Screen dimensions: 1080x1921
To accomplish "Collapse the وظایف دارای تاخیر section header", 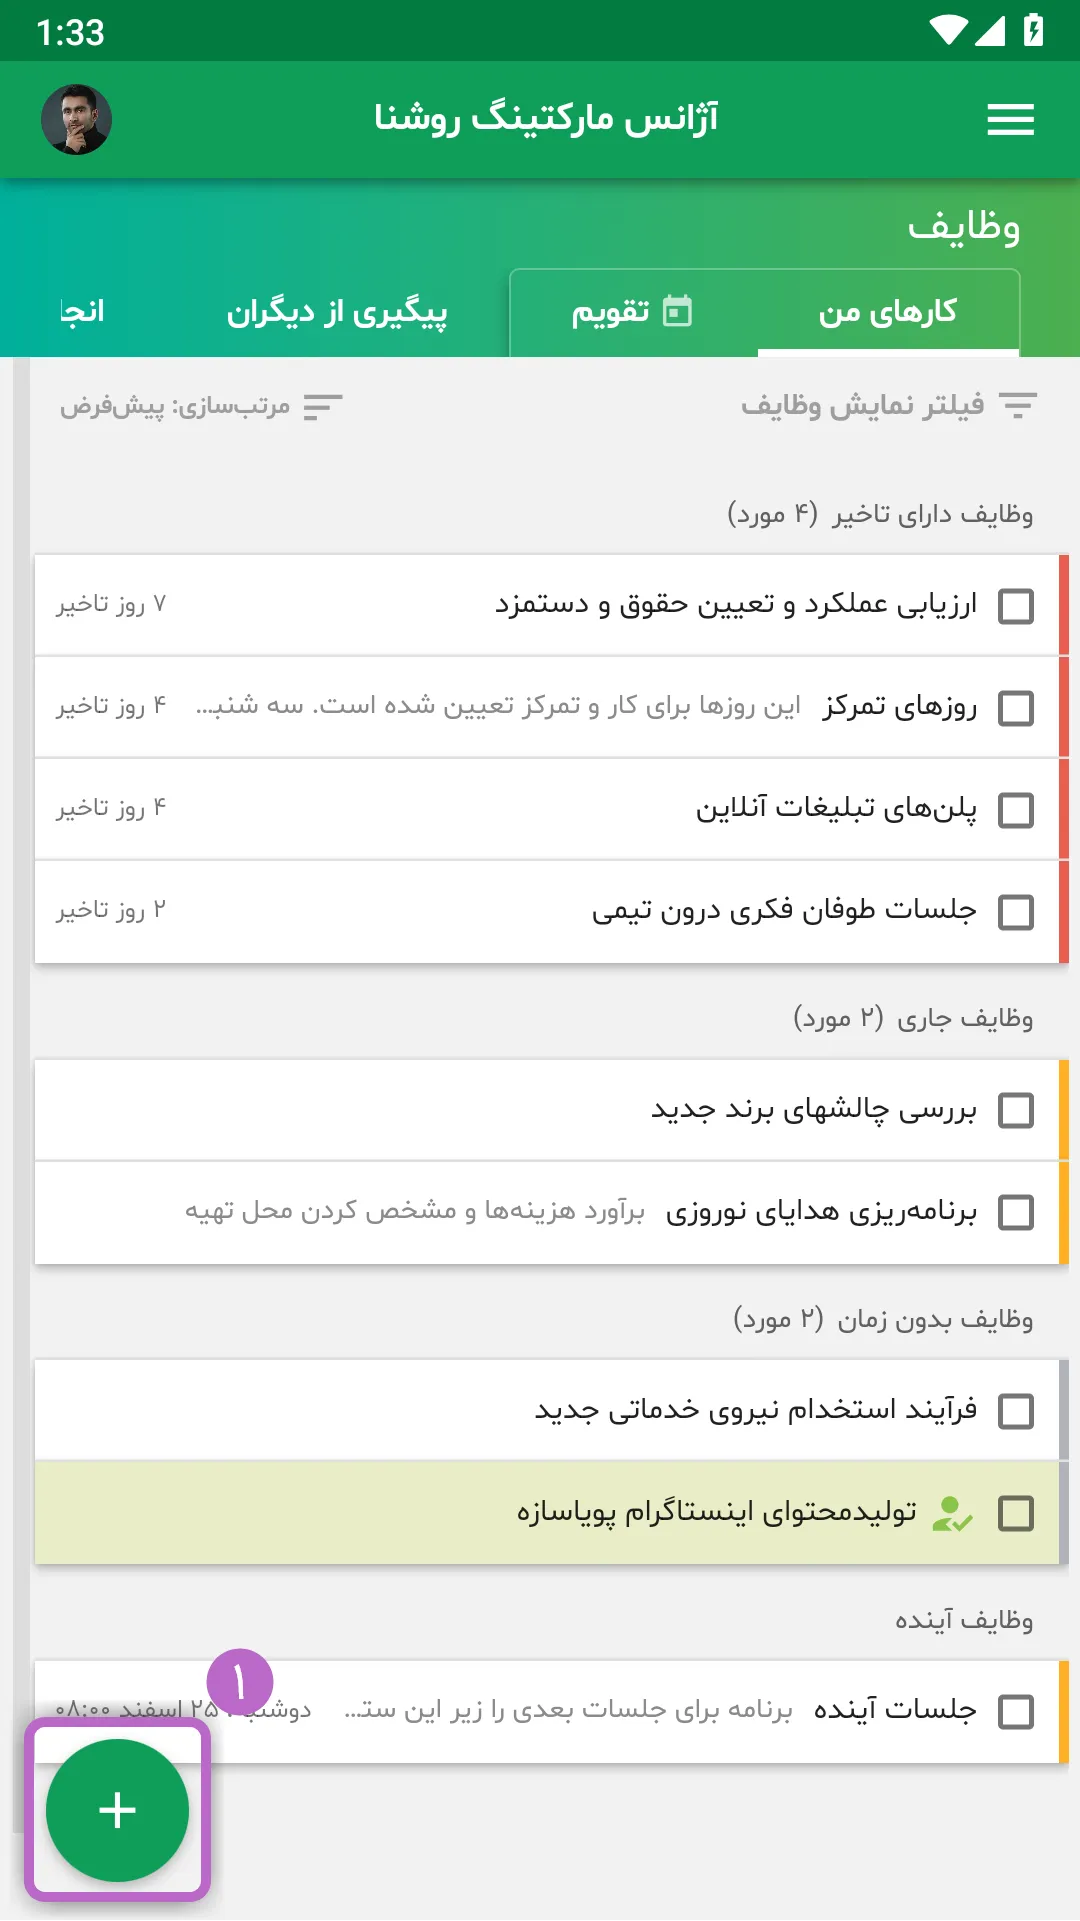I will [880, 514].
